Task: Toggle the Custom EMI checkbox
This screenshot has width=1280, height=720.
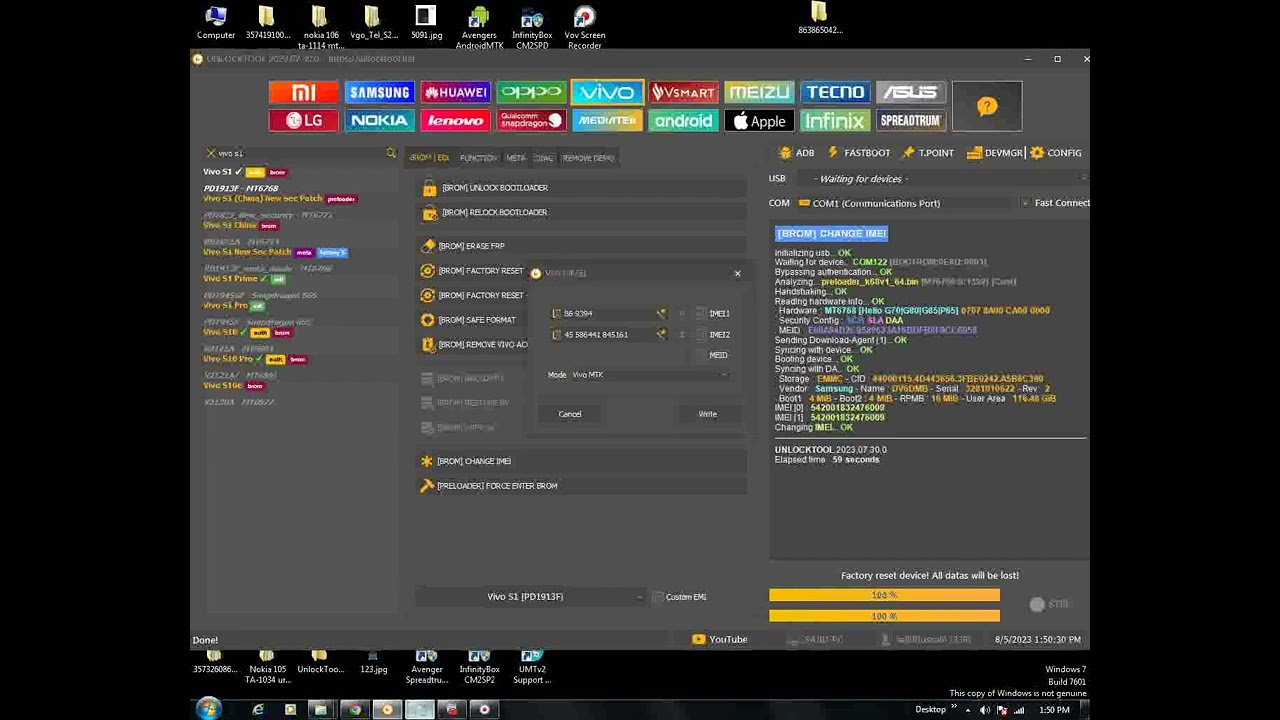Action: tap(657, 597)
